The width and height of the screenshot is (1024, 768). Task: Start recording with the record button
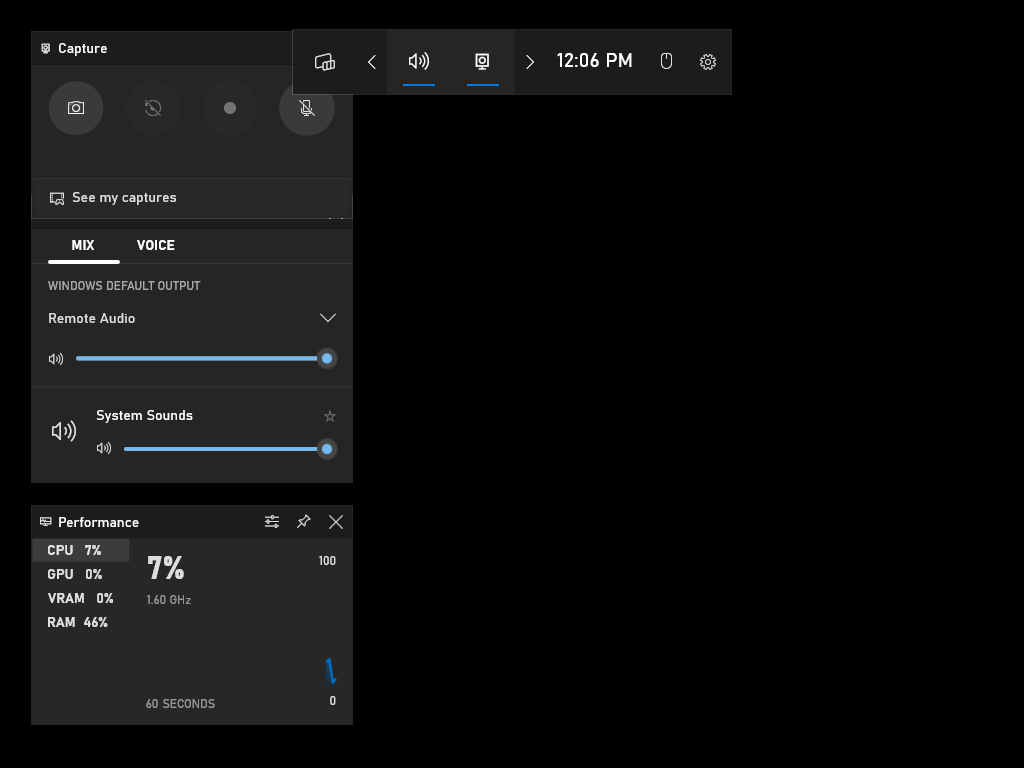pos(230,108)
